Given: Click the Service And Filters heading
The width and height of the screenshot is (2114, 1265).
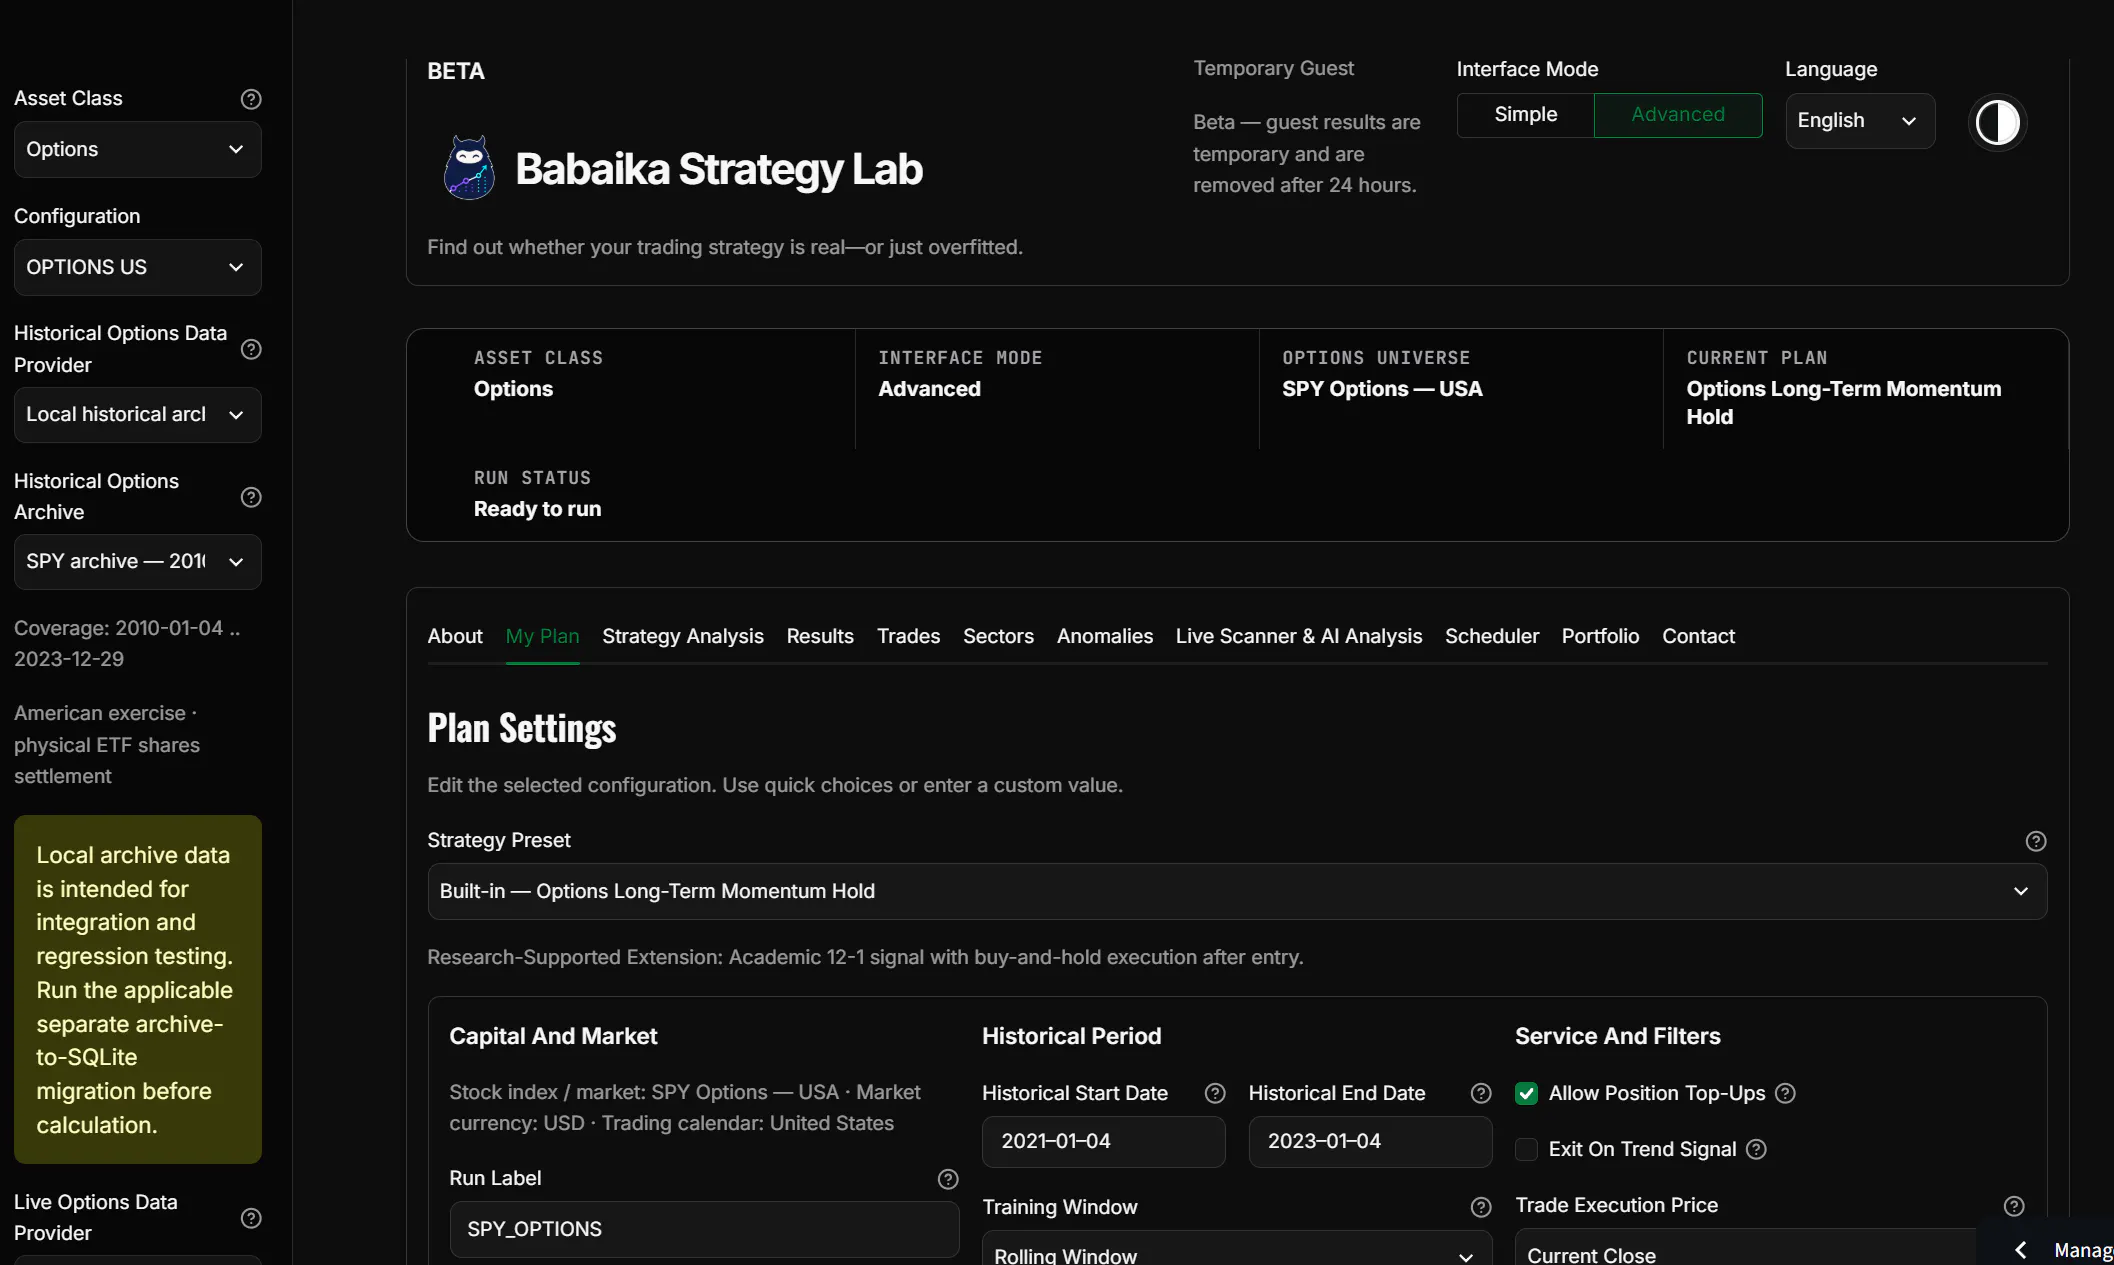Looking at the screenshot, I should pyautogui.click(x=1617, y=1037).
